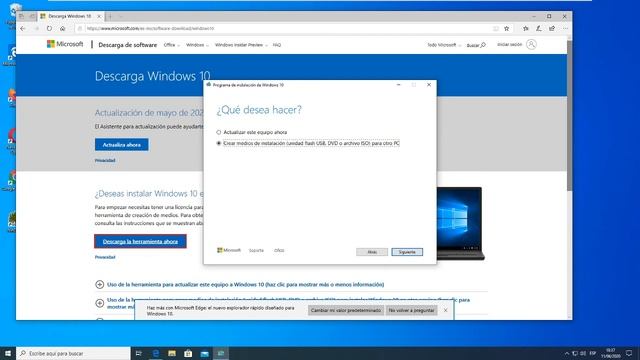Select 'Actualizar este equipo ahora' radio option
The image size is (640, 360).
click(219, 132)
